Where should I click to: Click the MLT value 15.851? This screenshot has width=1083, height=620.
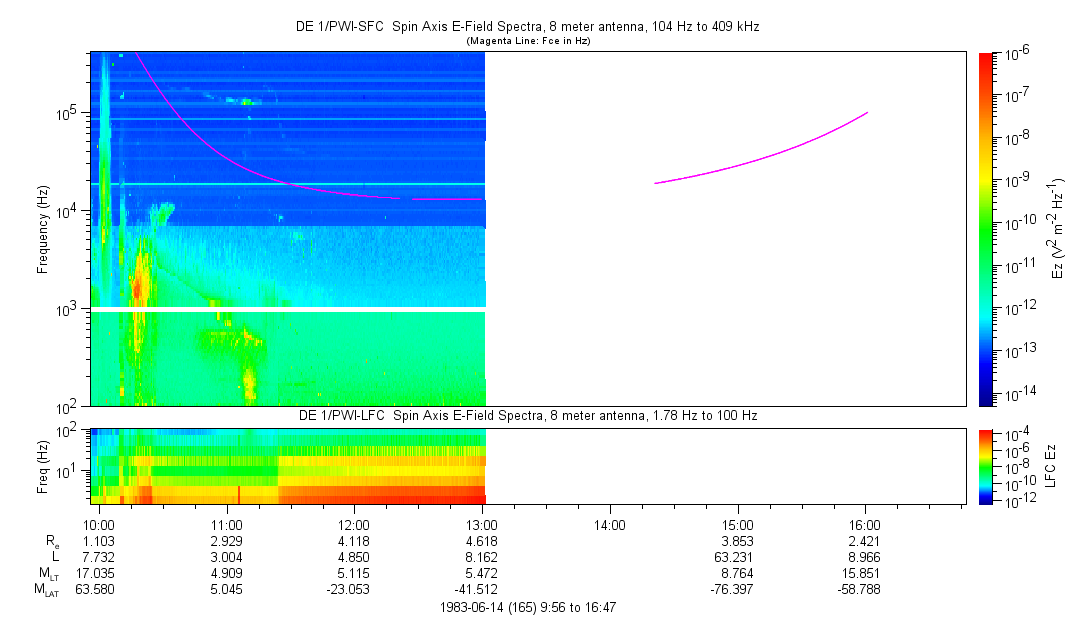pos(861,573)
